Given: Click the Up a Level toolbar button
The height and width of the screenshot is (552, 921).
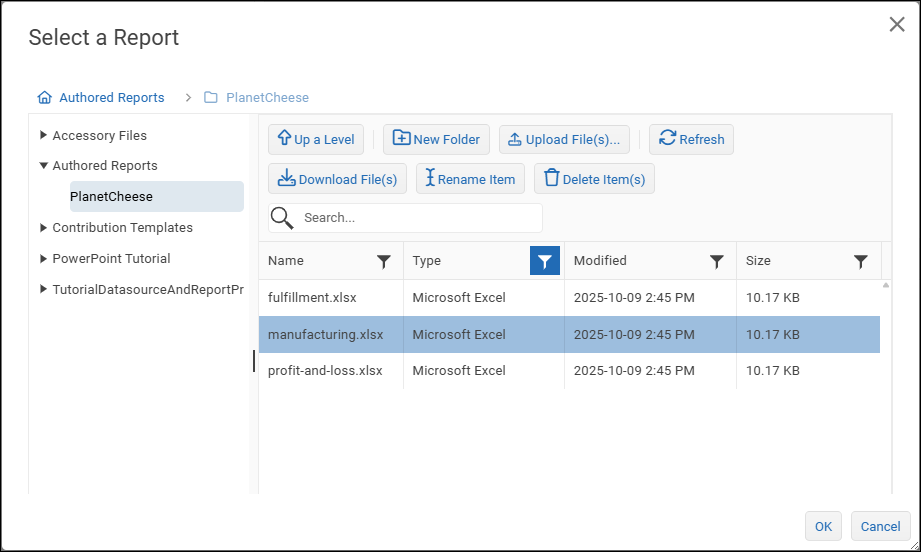Looking at the screenshot, I should (315, 140).
